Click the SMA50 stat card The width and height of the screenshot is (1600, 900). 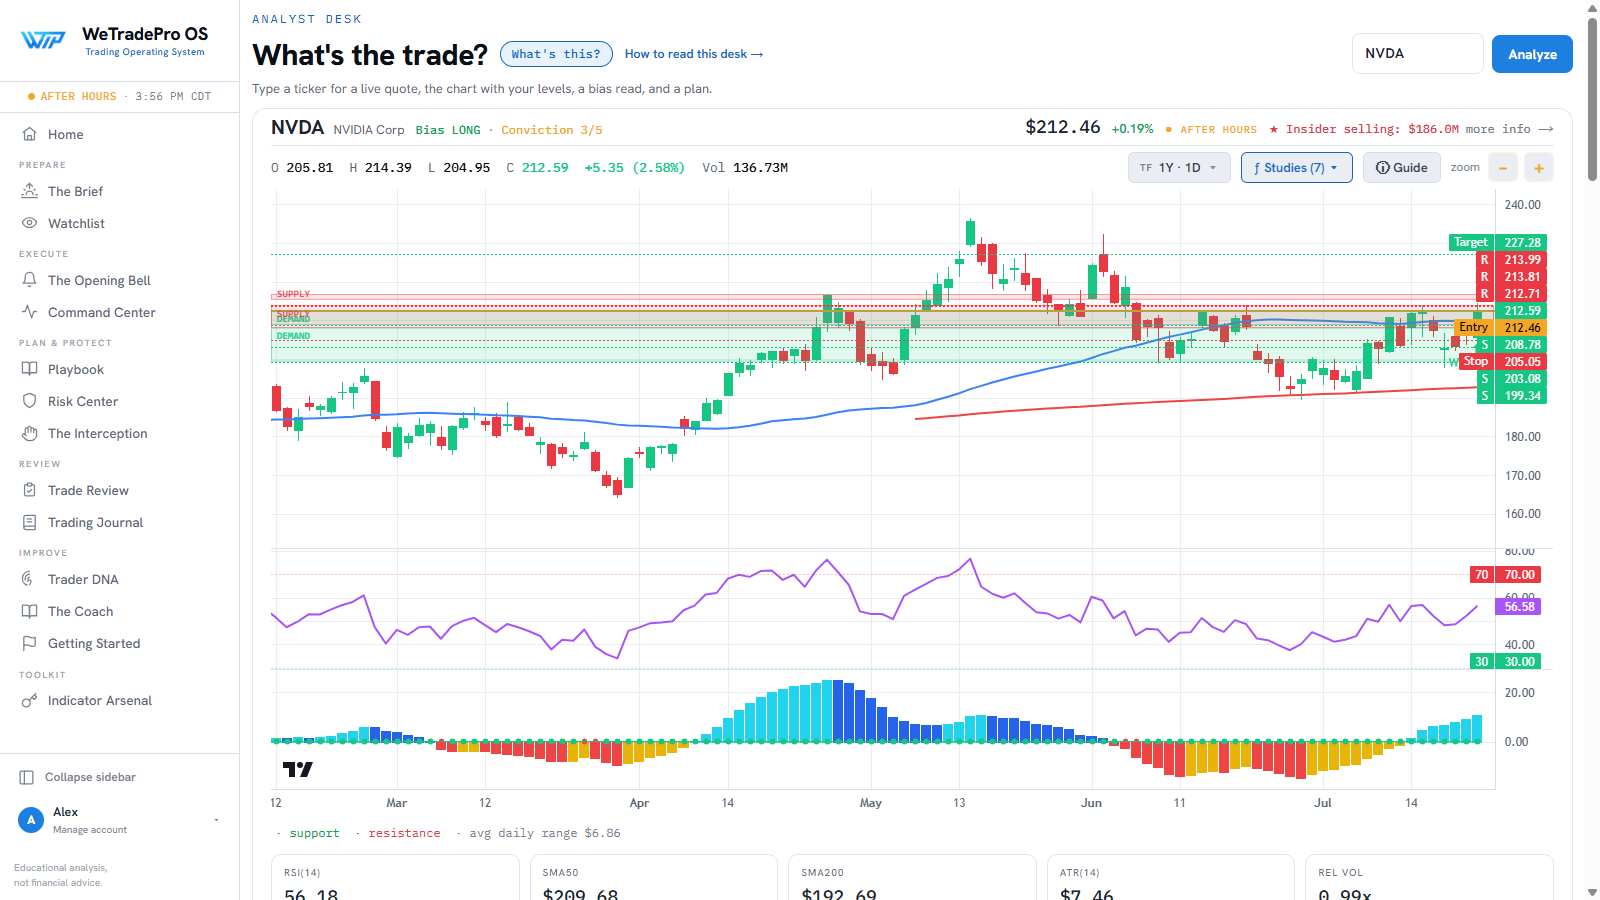(x=653, y=877)
